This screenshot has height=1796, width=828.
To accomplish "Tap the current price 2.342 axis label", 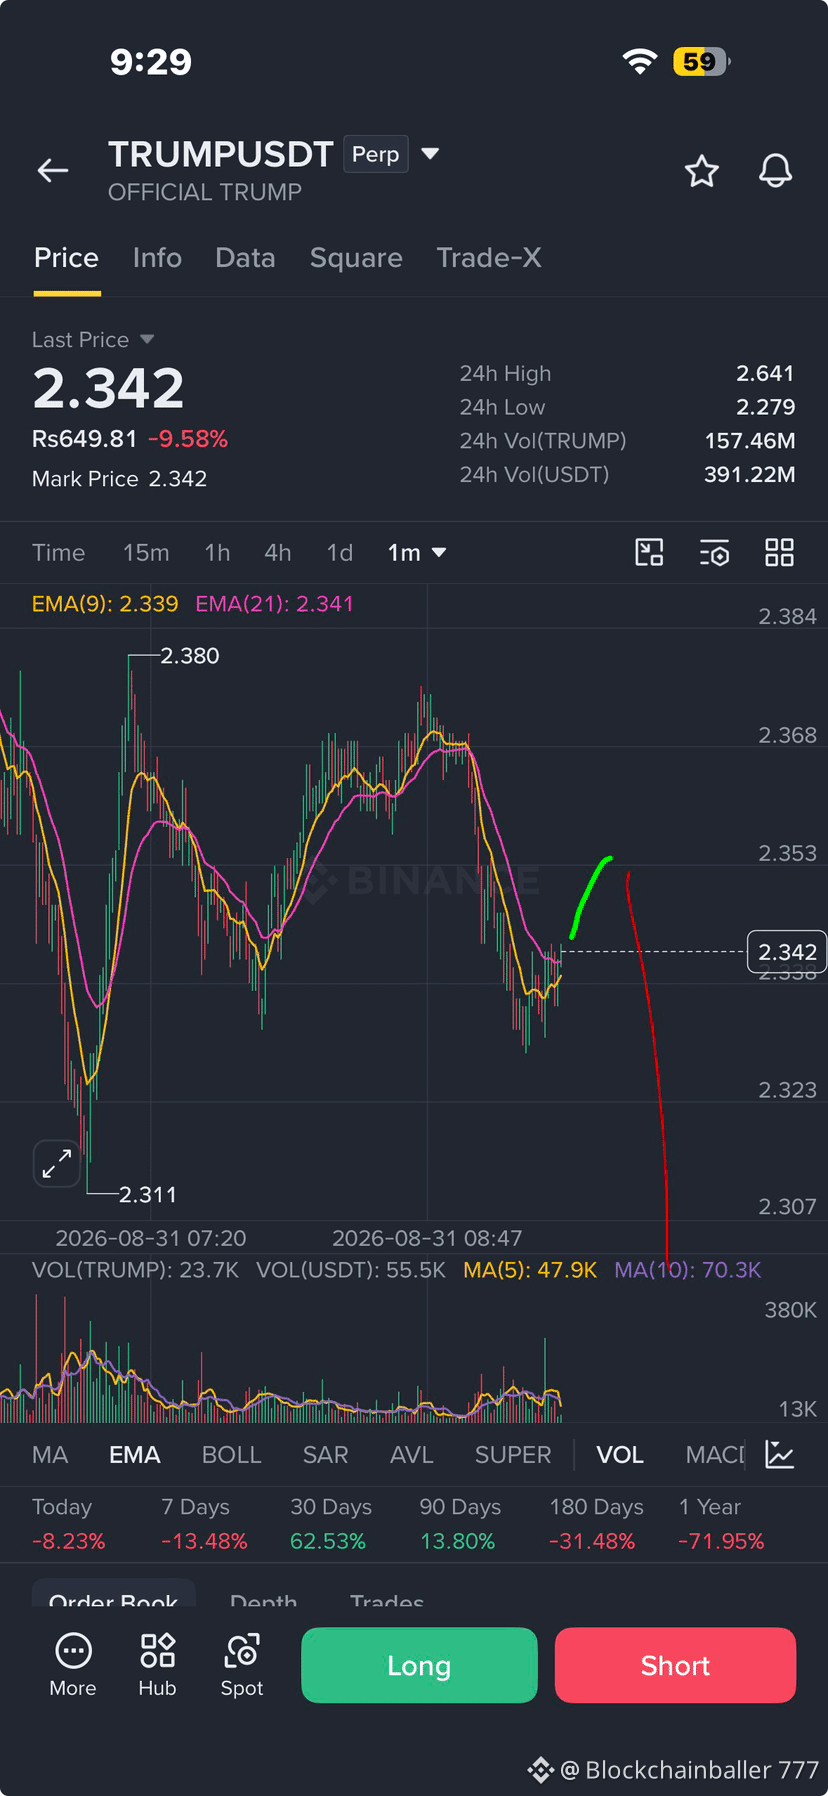I will click(787, 952).
